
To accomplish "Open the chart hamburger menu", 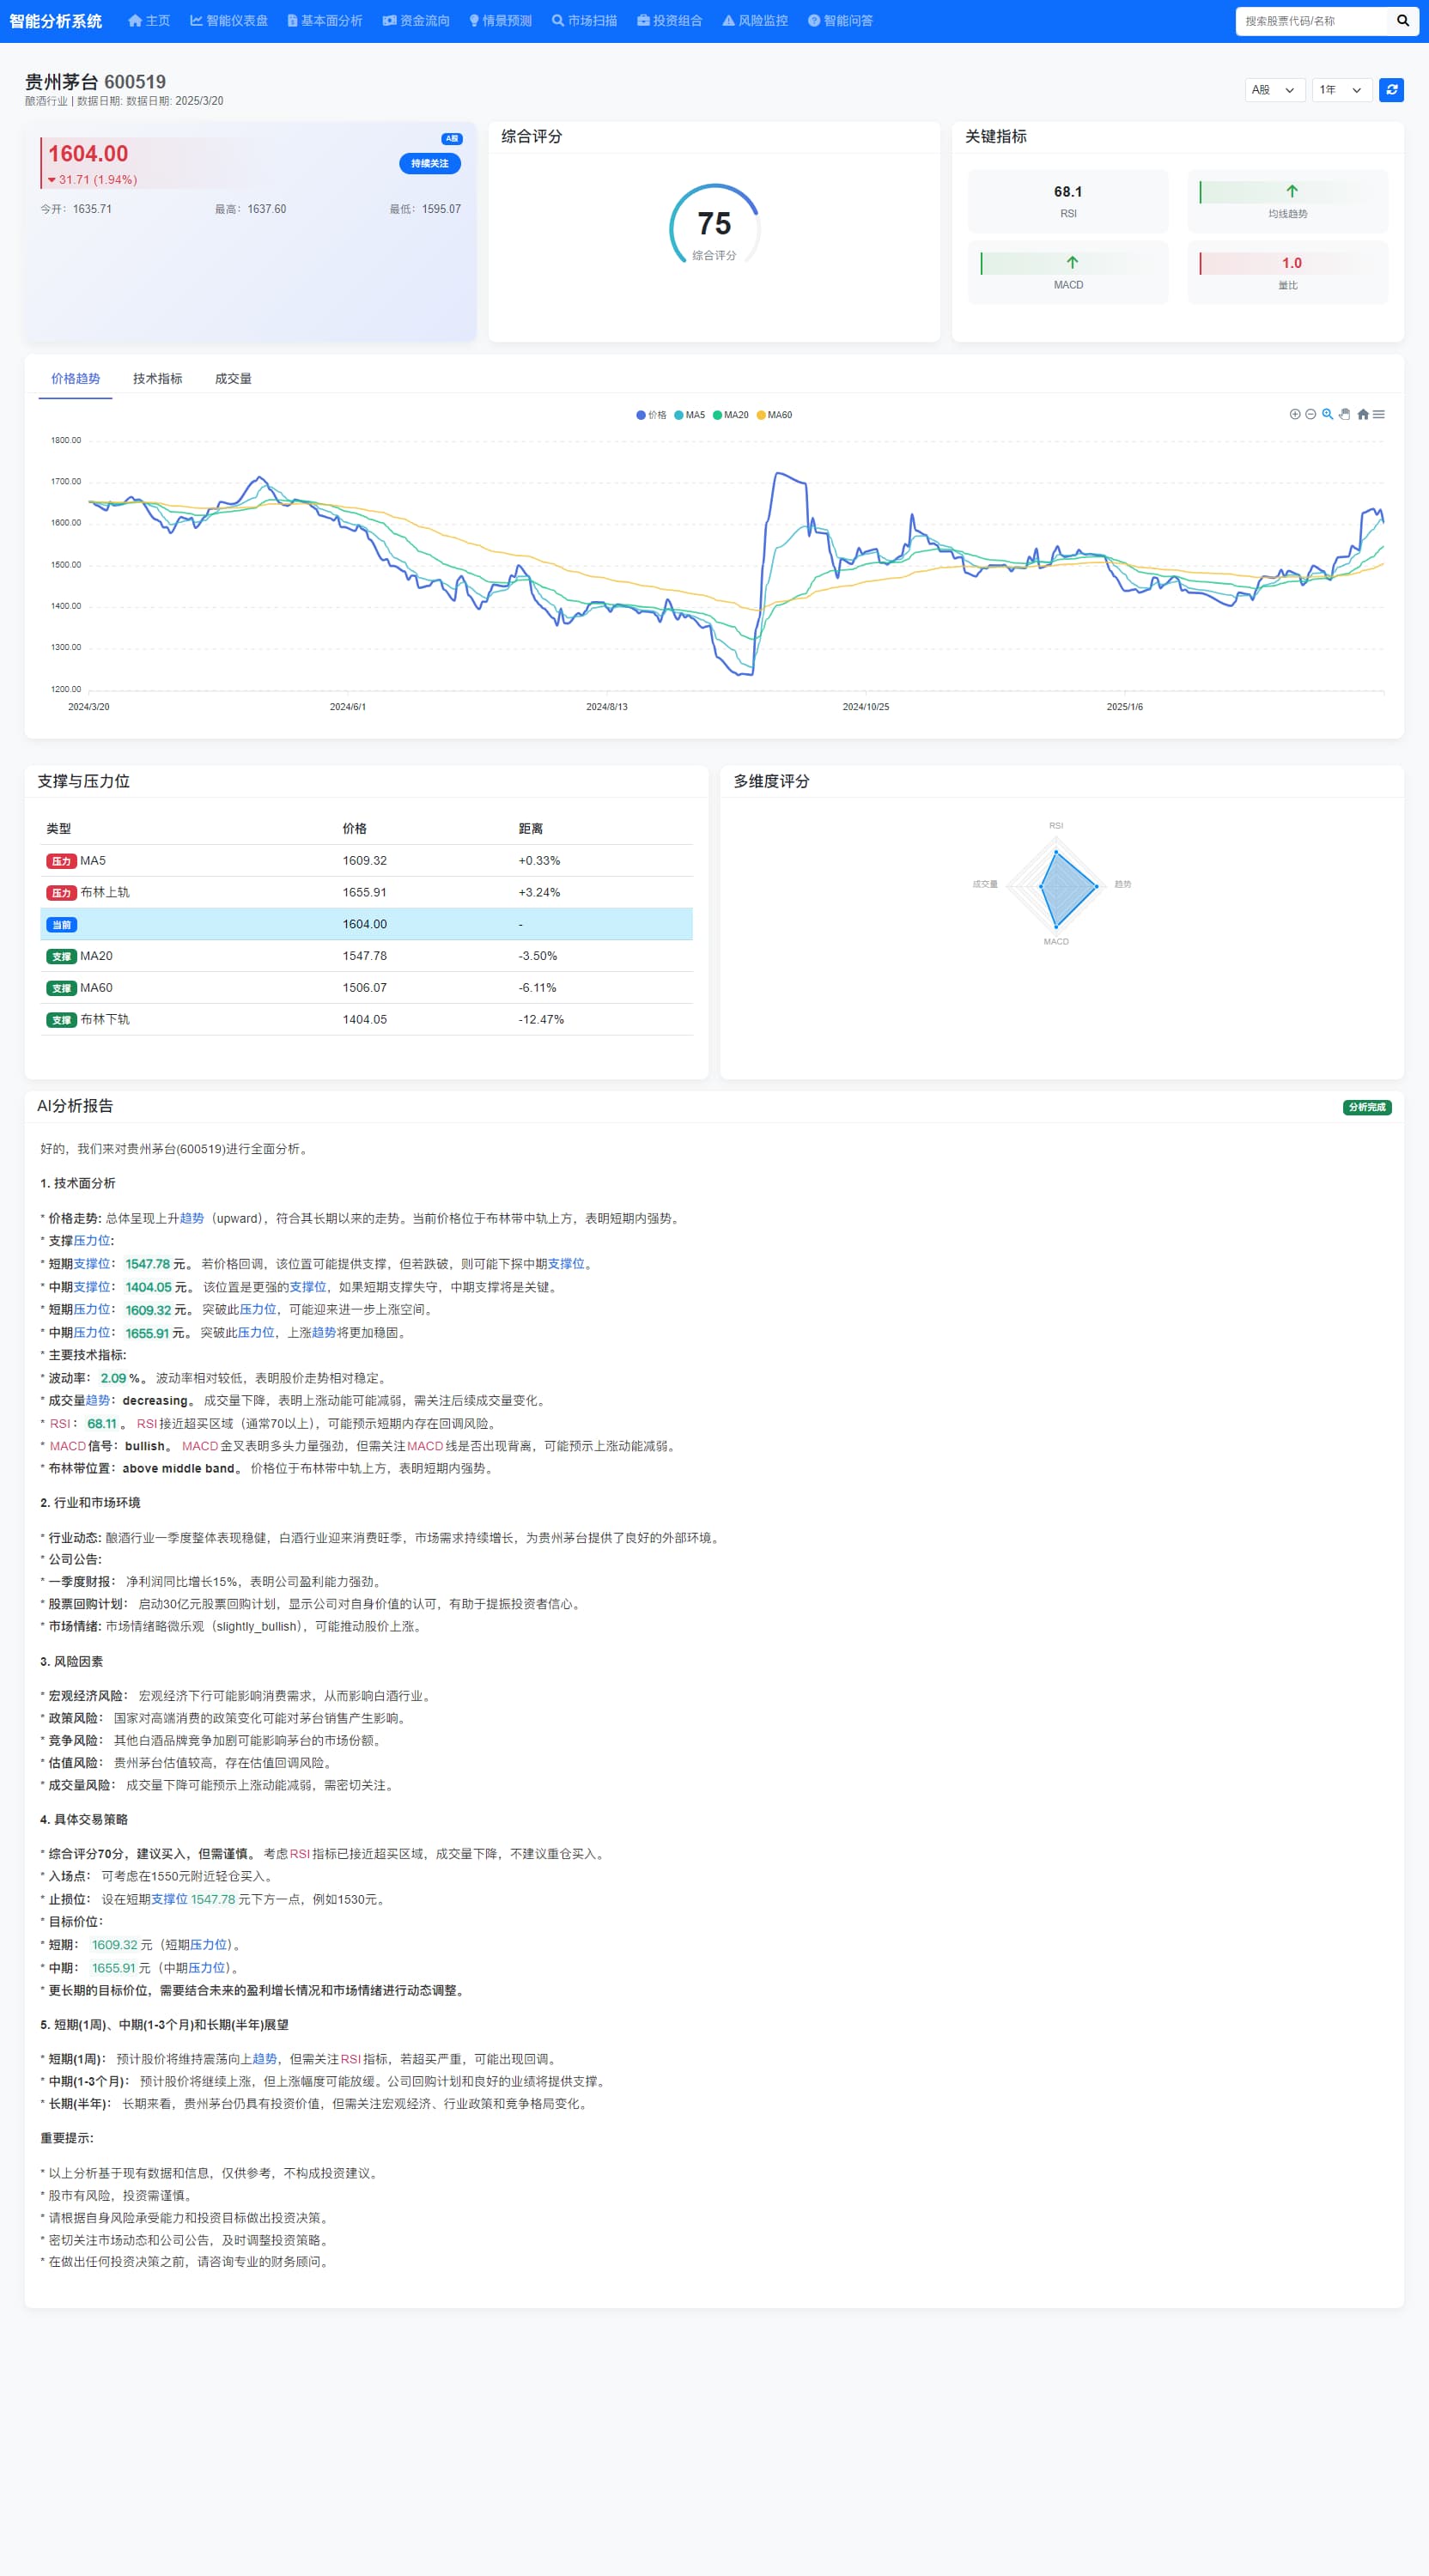I will [x=1378, y=414].
